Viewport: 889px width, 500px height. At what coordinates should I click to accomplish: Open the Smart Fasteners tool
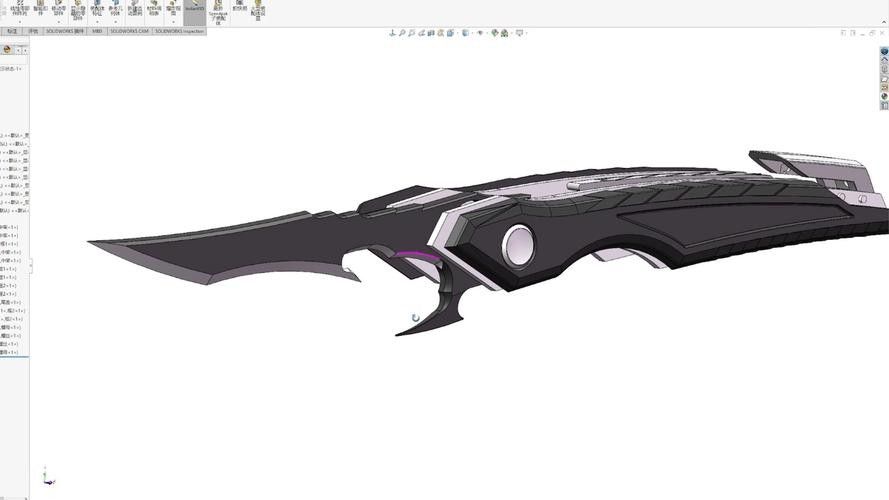pyautogui.click(x=40, y=7)
